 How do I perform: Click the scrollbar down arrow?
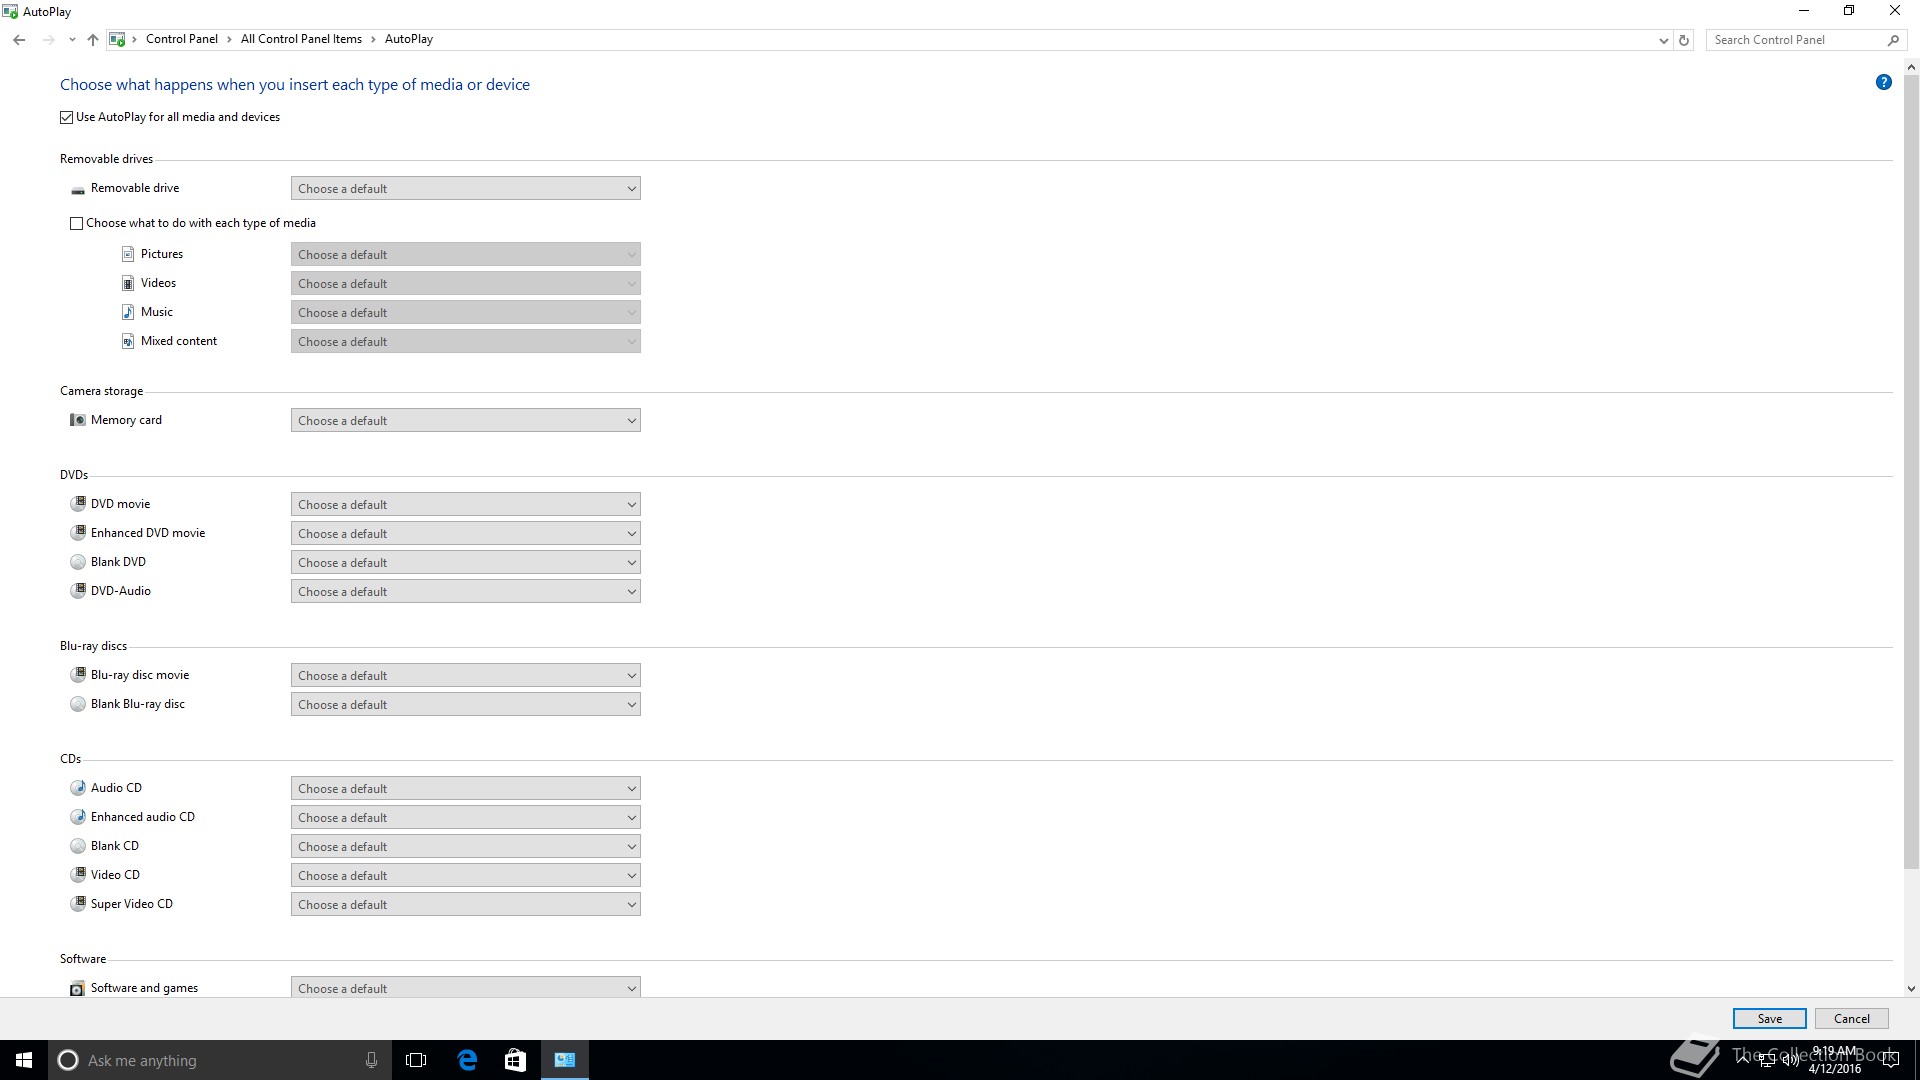click(1911, 989)
